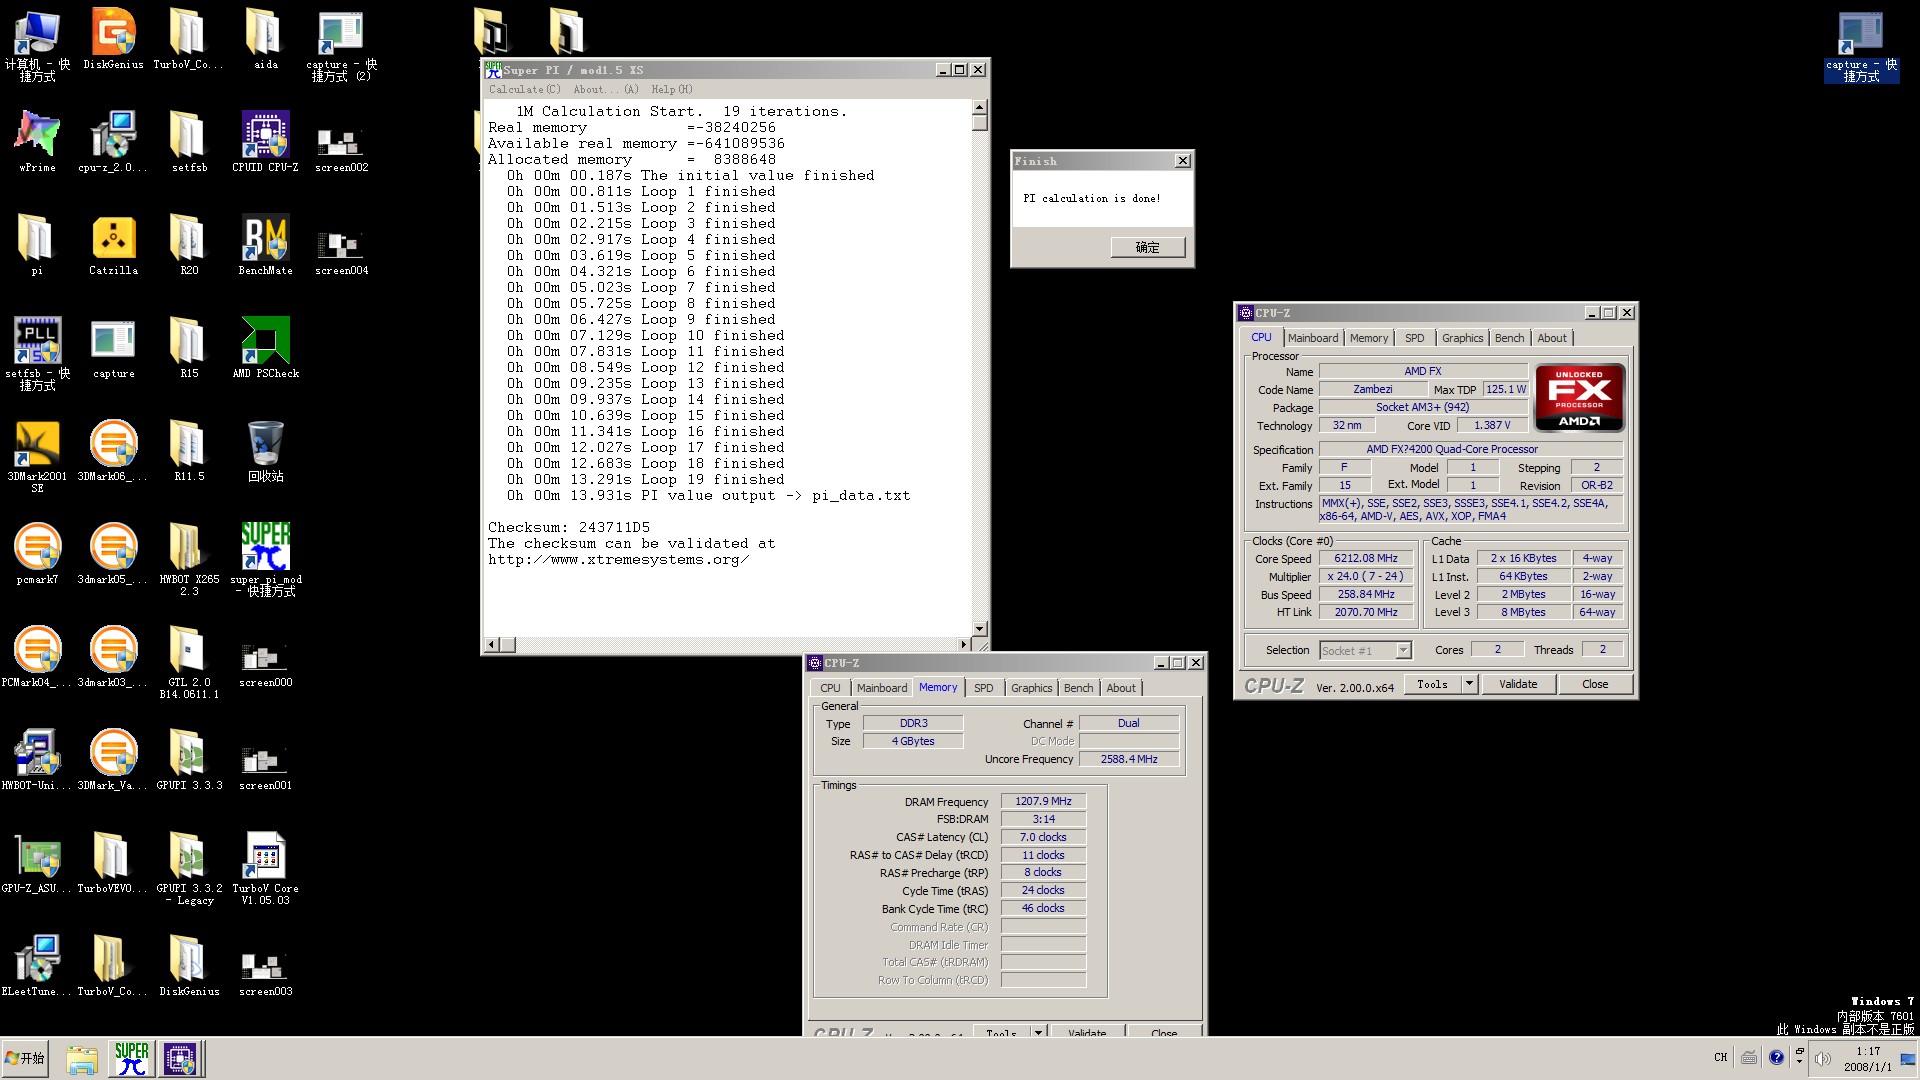The width and height of the screenshot is (1920, 1080).
Task: Open Help menu in Super PI
Action: pyautogui.click(x=671, y=89)
